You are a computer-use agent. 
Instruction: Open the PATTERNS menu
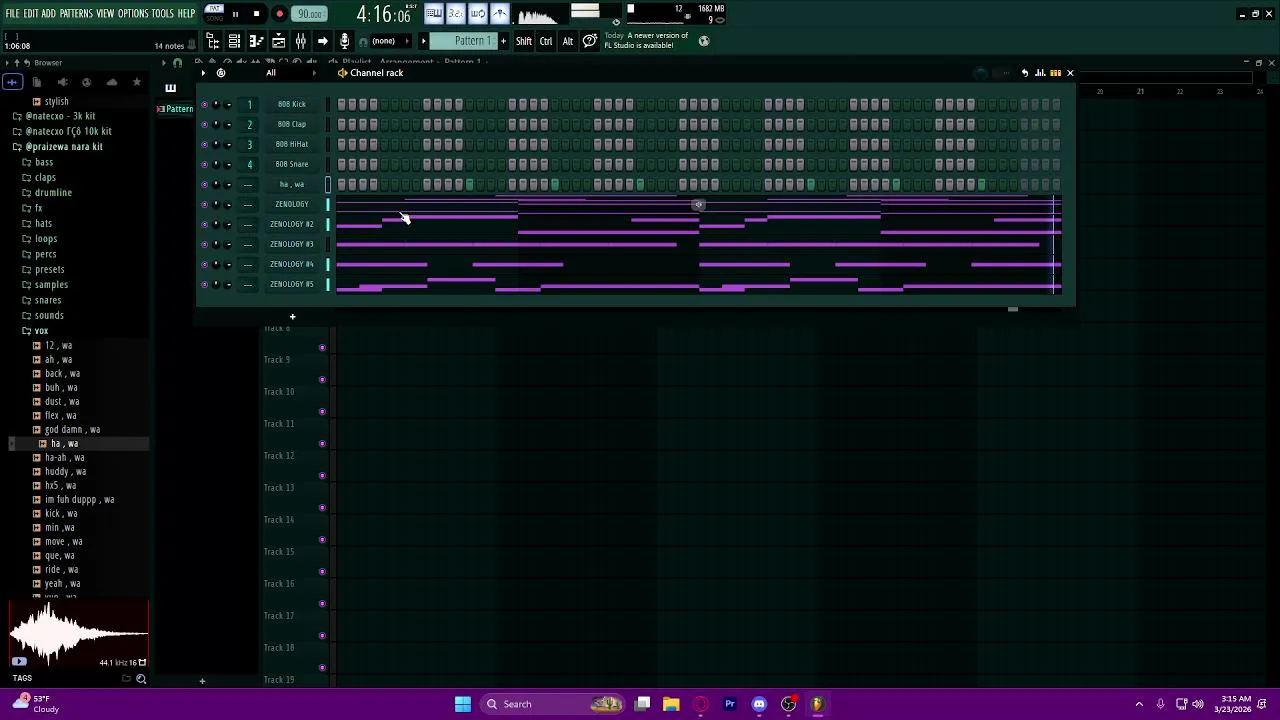(76, 14)
